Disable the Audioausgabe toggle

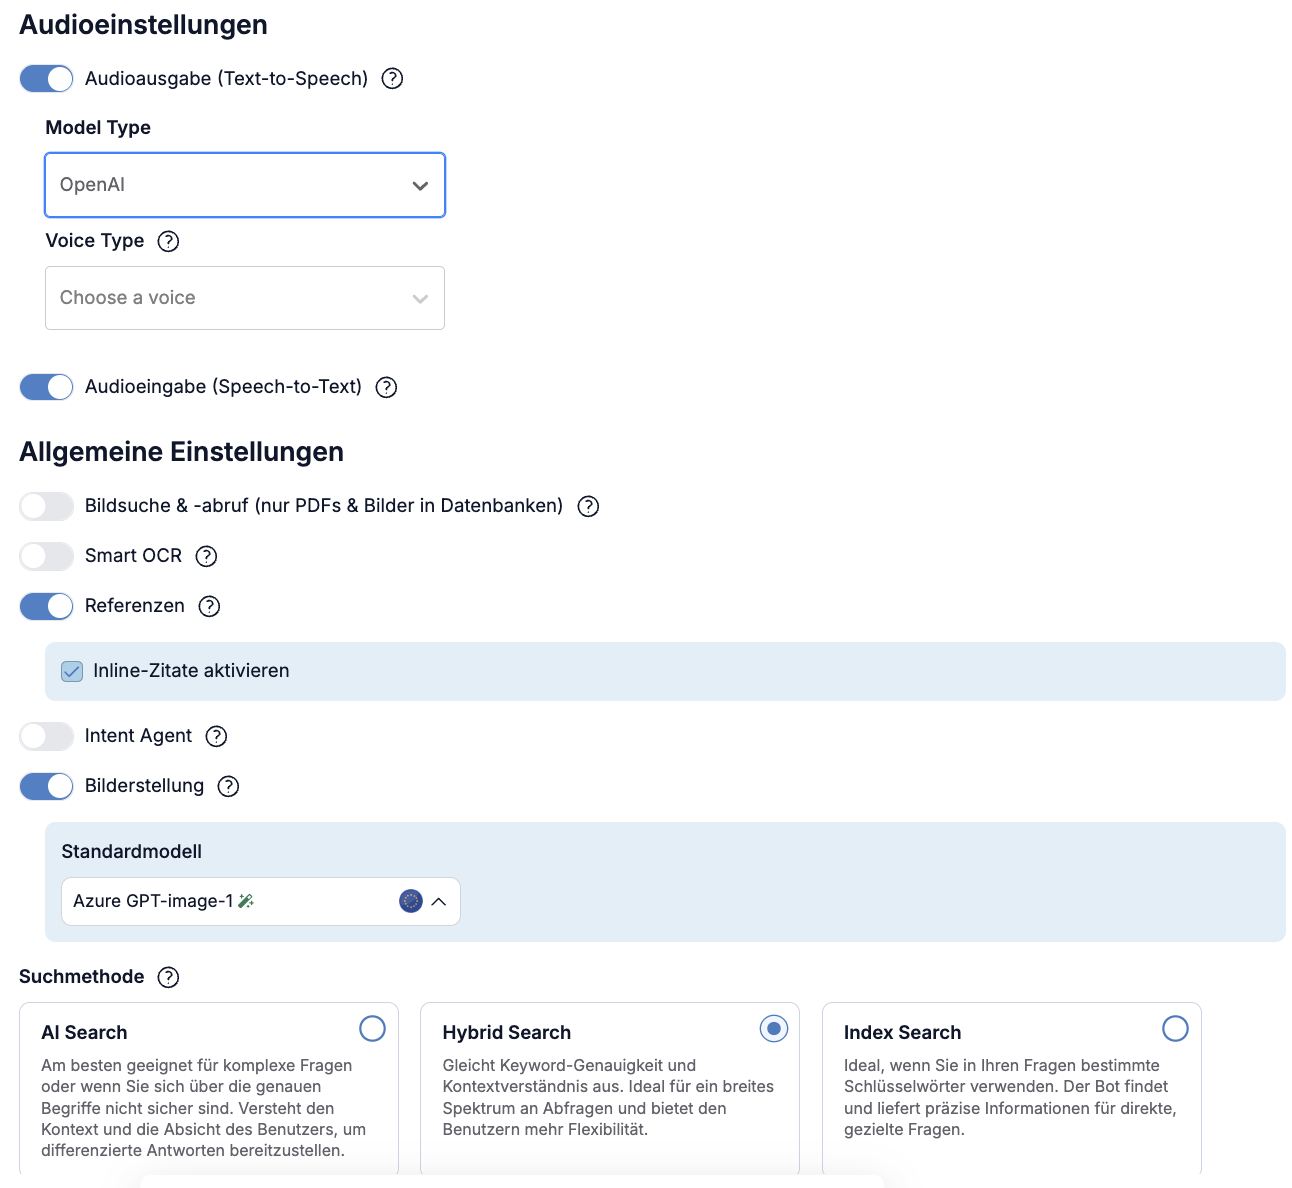point(47,79)
